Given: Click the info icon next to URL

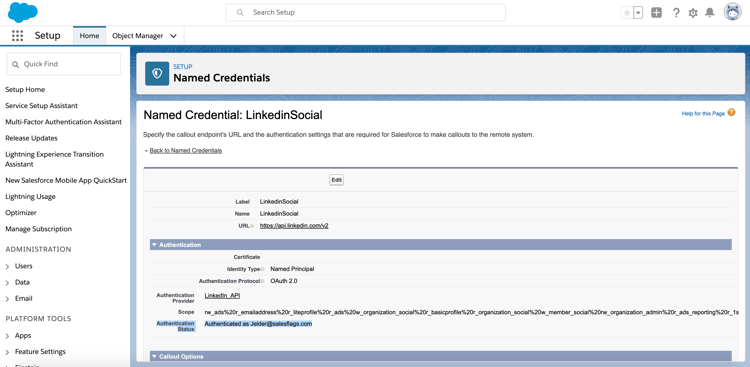Looking at the screenshot, I should click(252, 226).
